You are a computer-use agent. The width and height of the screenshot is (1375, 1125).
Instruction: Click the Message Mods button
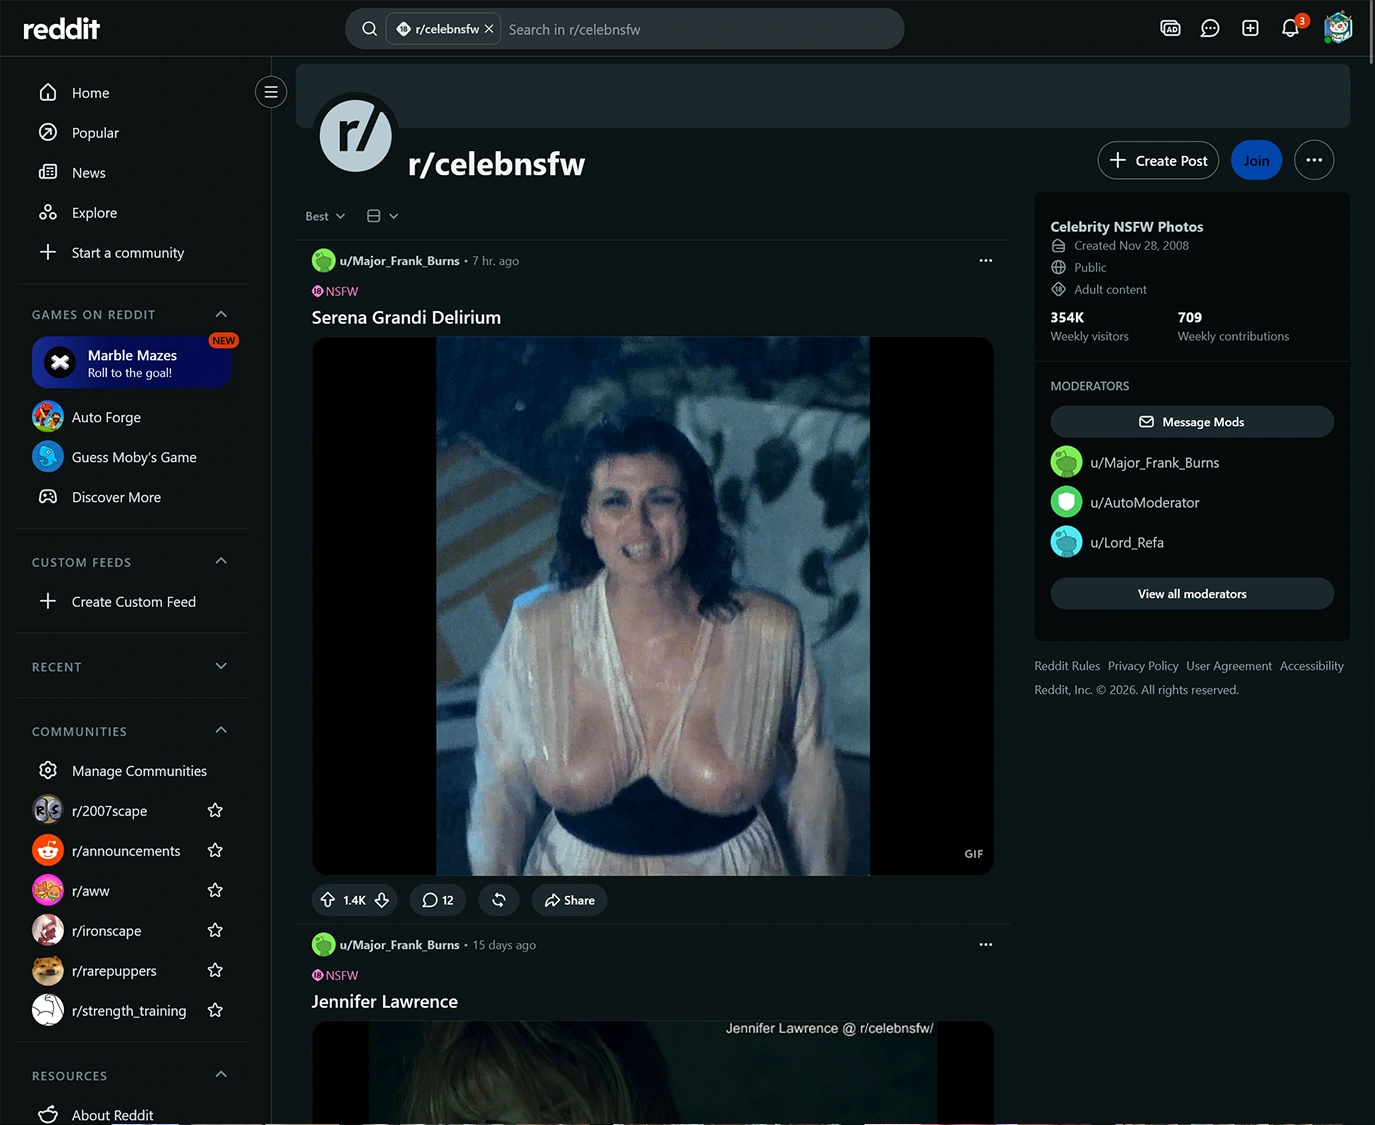coord(1192,422)
